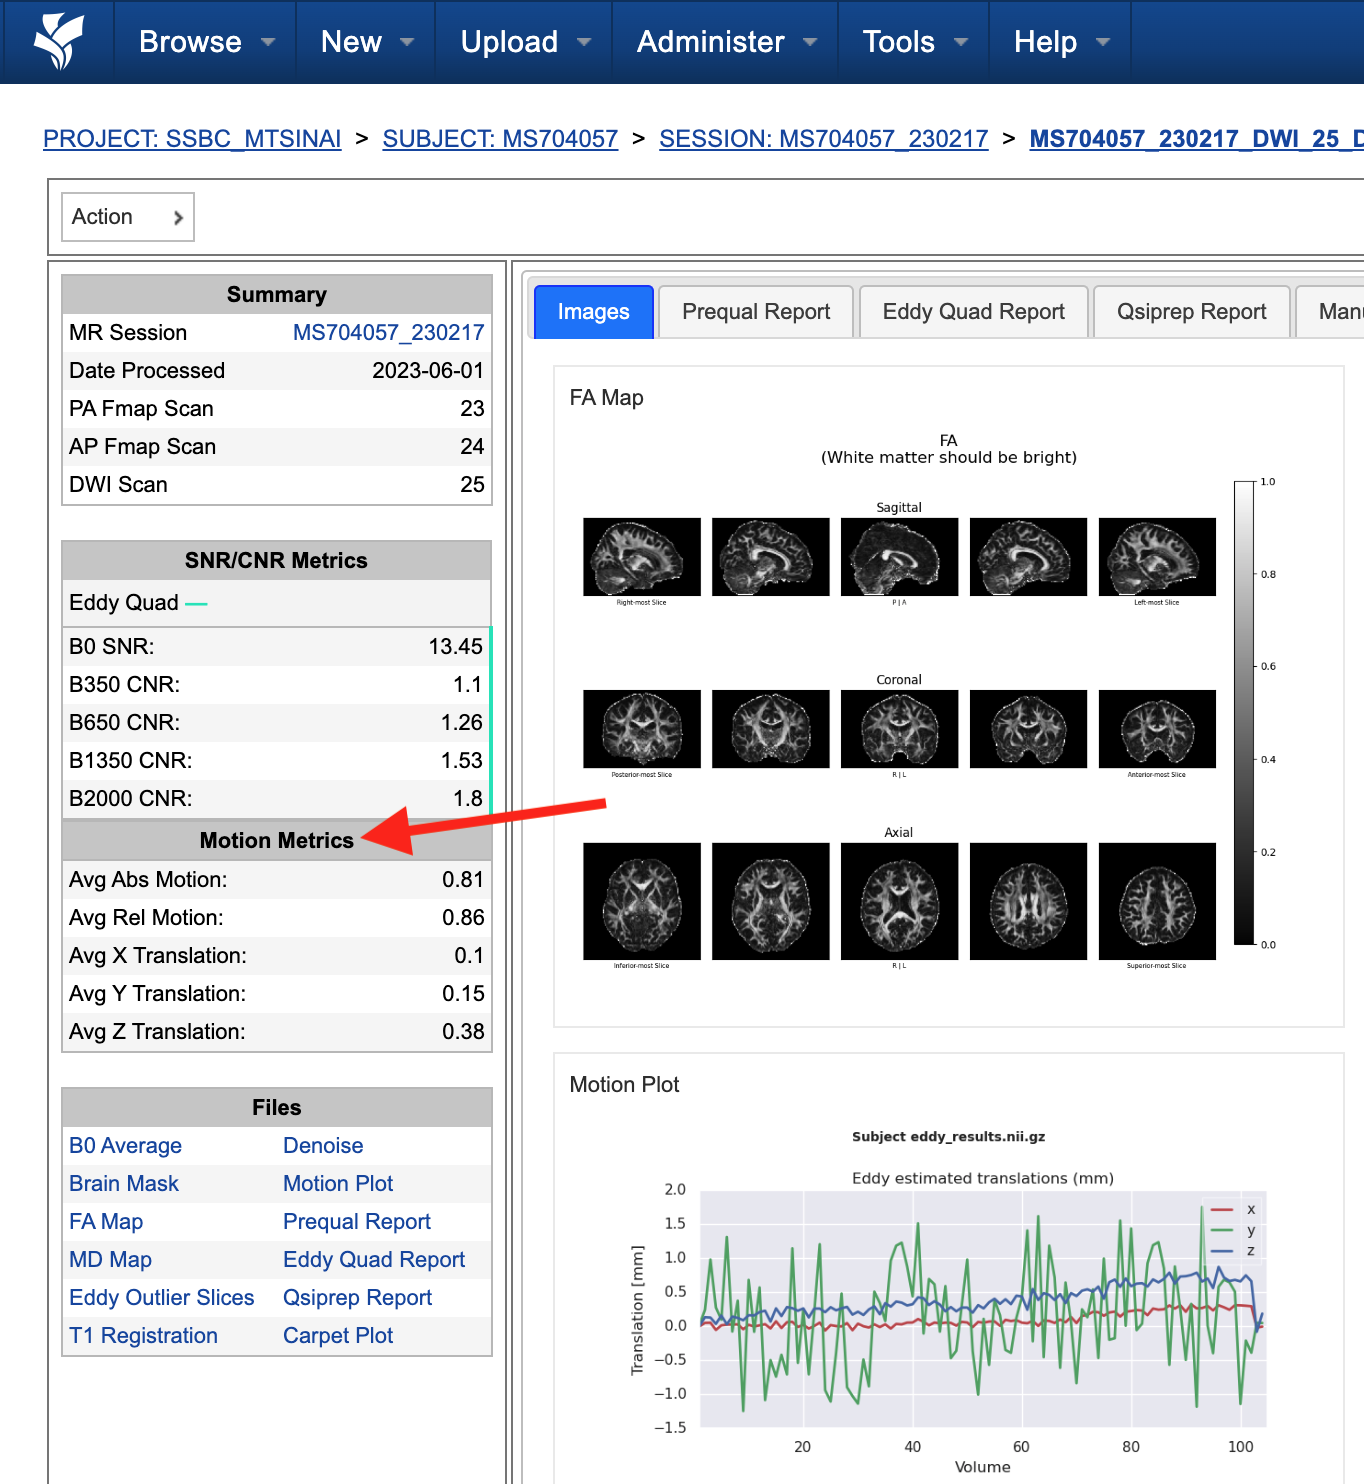This screenshot has height=1484, width=1364.
Task: Follow the MS704057_230217 MR Session link
Action: 388,333
